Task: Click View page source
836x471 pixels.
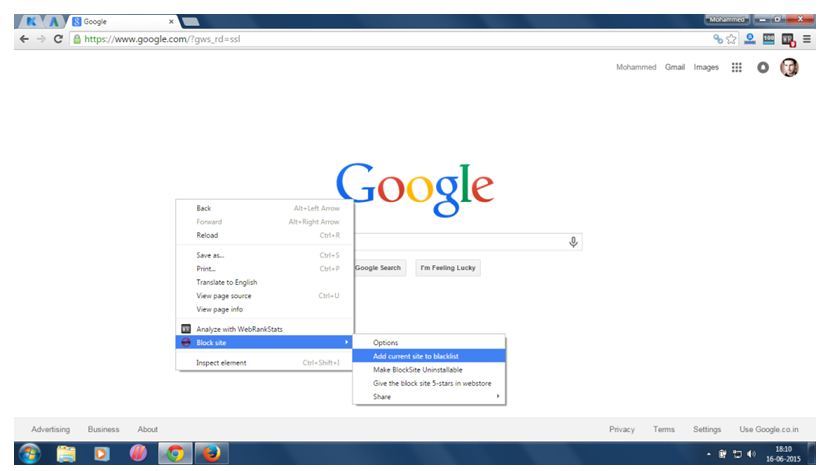Action: click(x=224, y=296)
